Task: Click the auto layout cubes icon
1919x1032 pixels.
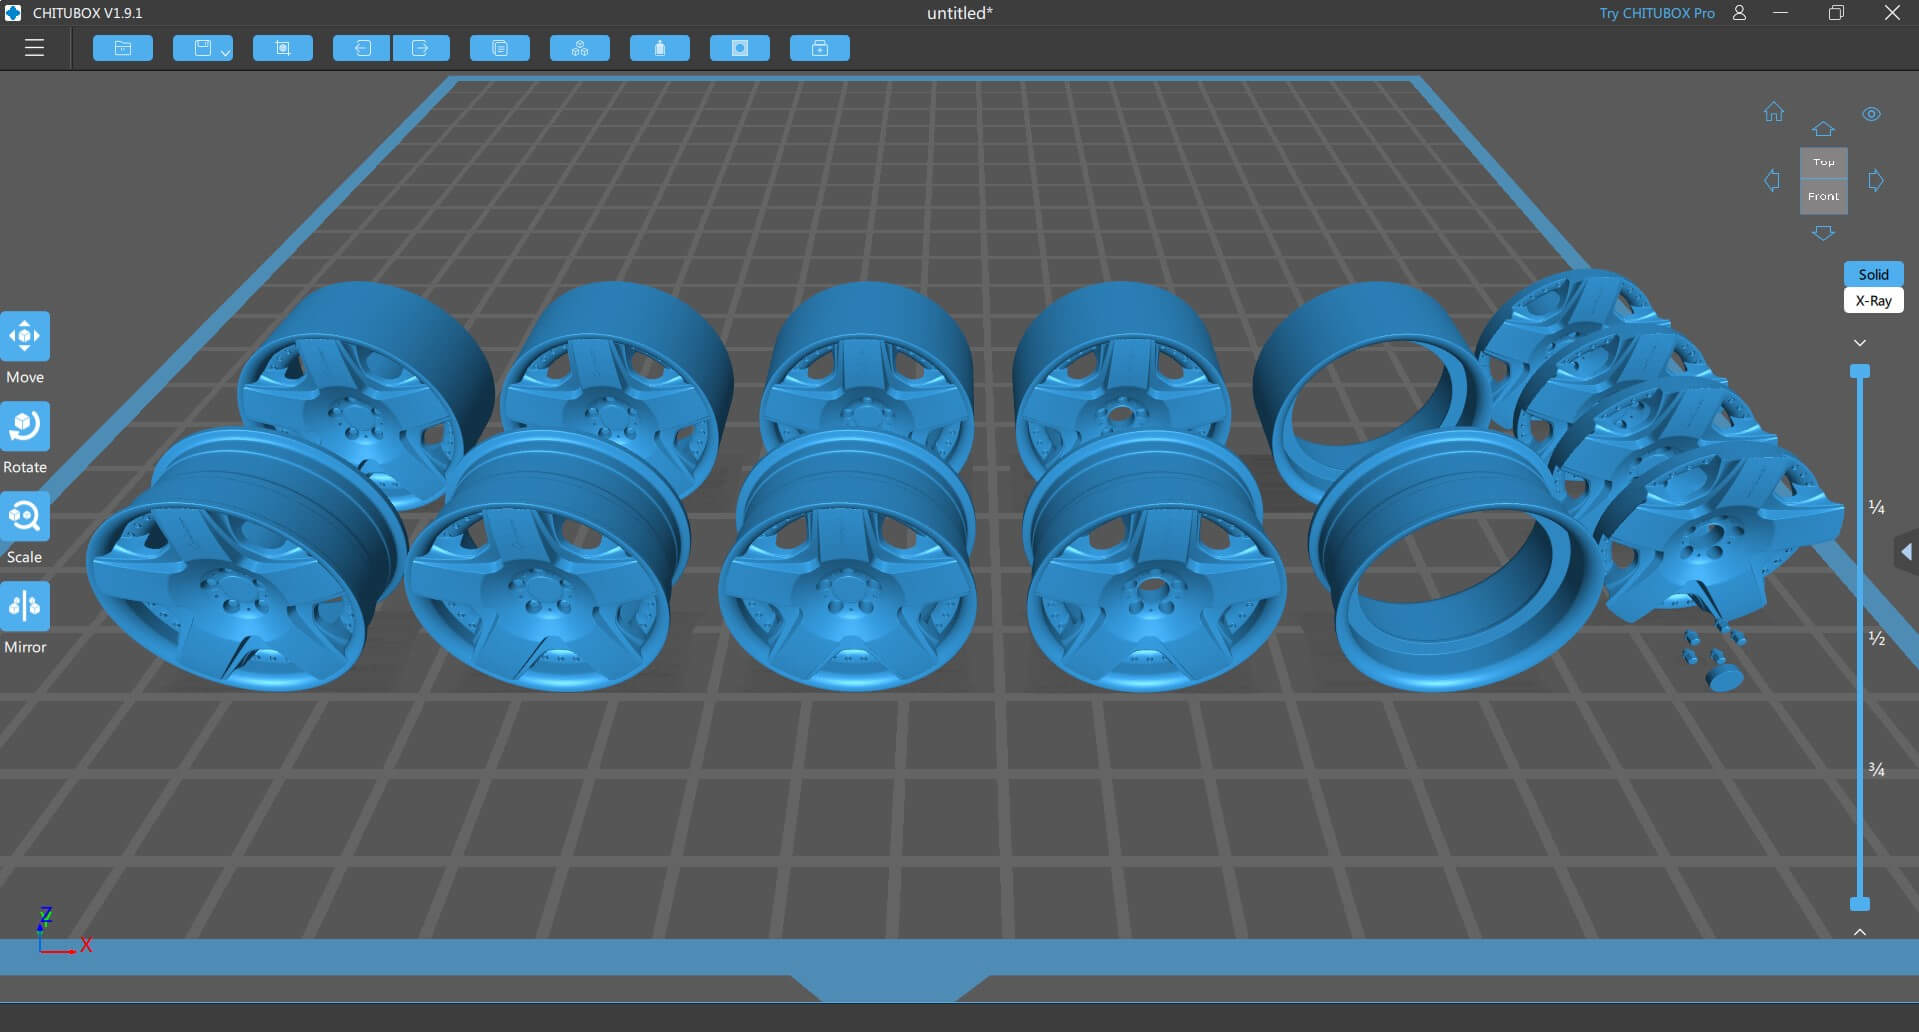Action: coord(580,48)
